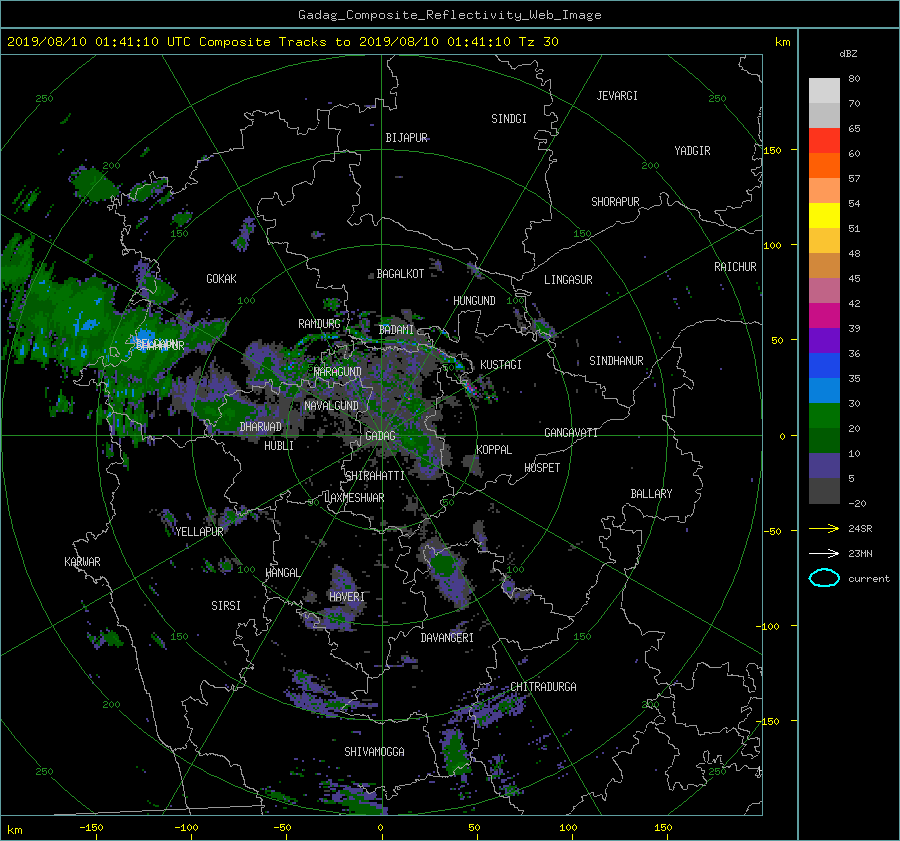The image size is (900, 841).
Task: Click the SINDHANUR city label
Action: click(616, 361)
